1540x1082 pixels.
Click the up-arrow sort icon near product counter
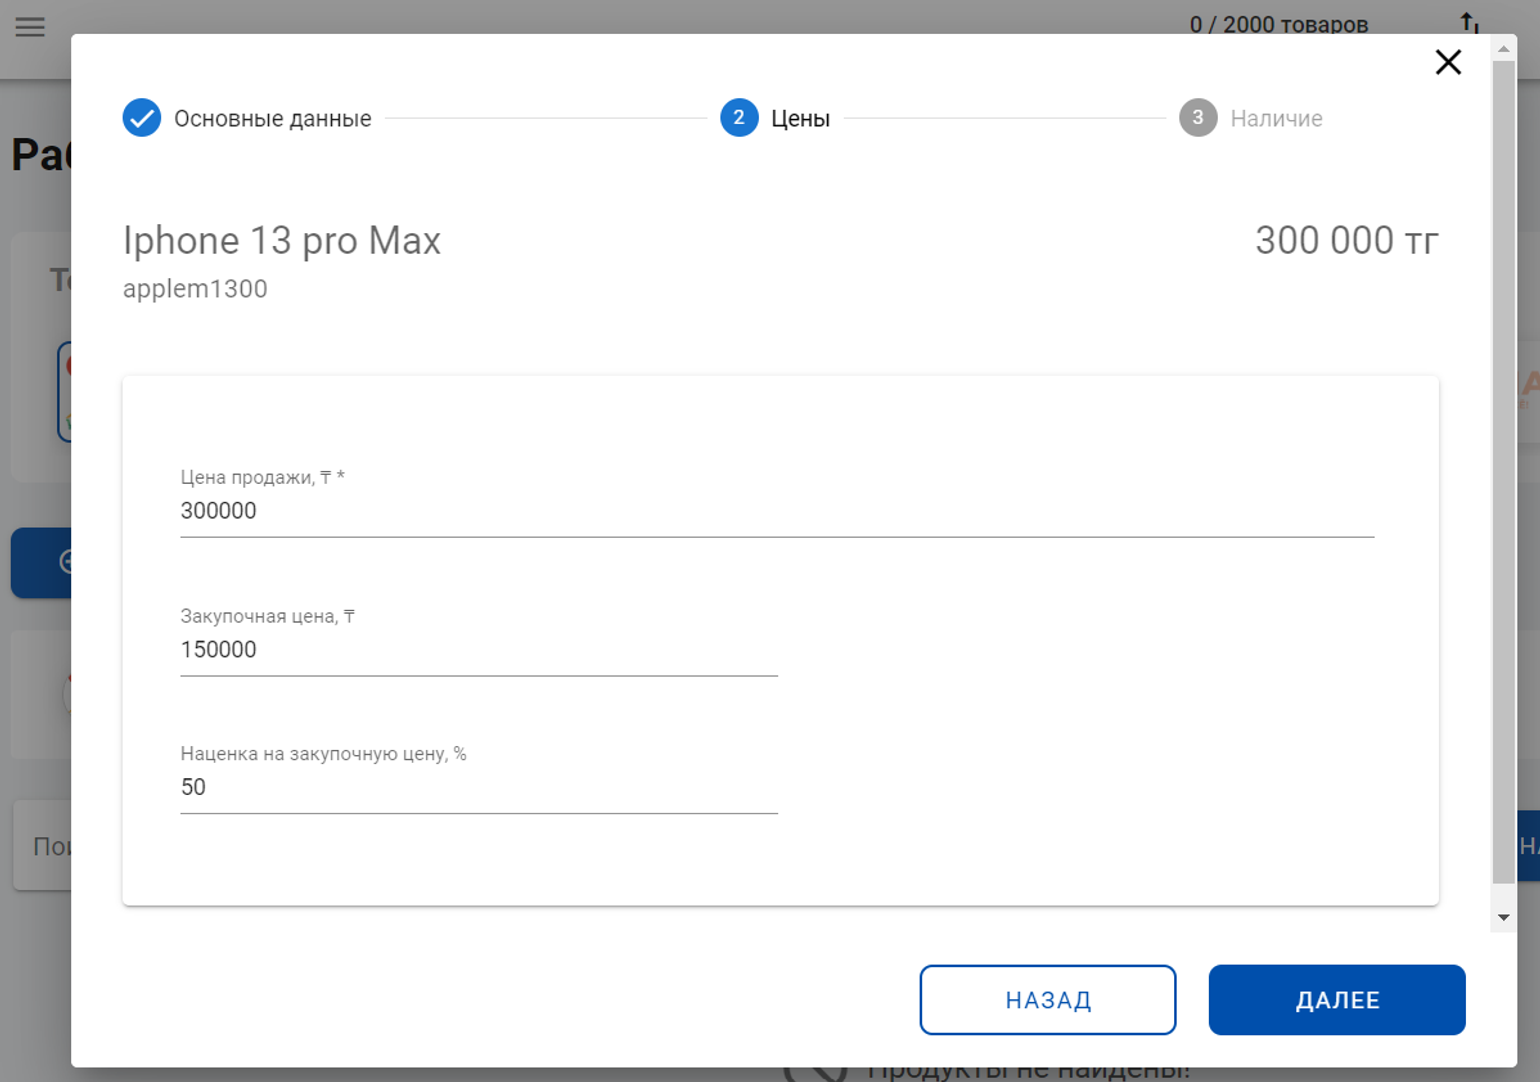pos(1468,22)
